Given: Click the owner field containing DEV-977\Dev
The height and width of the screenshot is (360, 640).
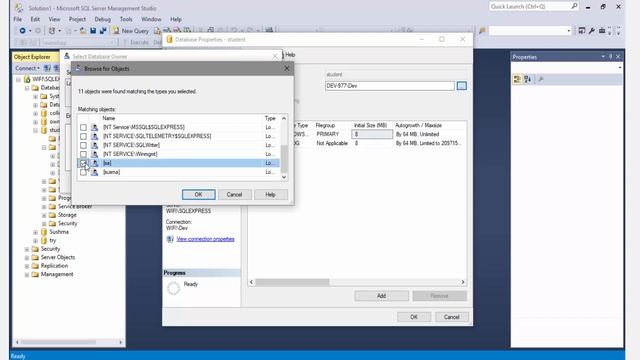Looking at the screenshot, I should [x=390, y=86].
